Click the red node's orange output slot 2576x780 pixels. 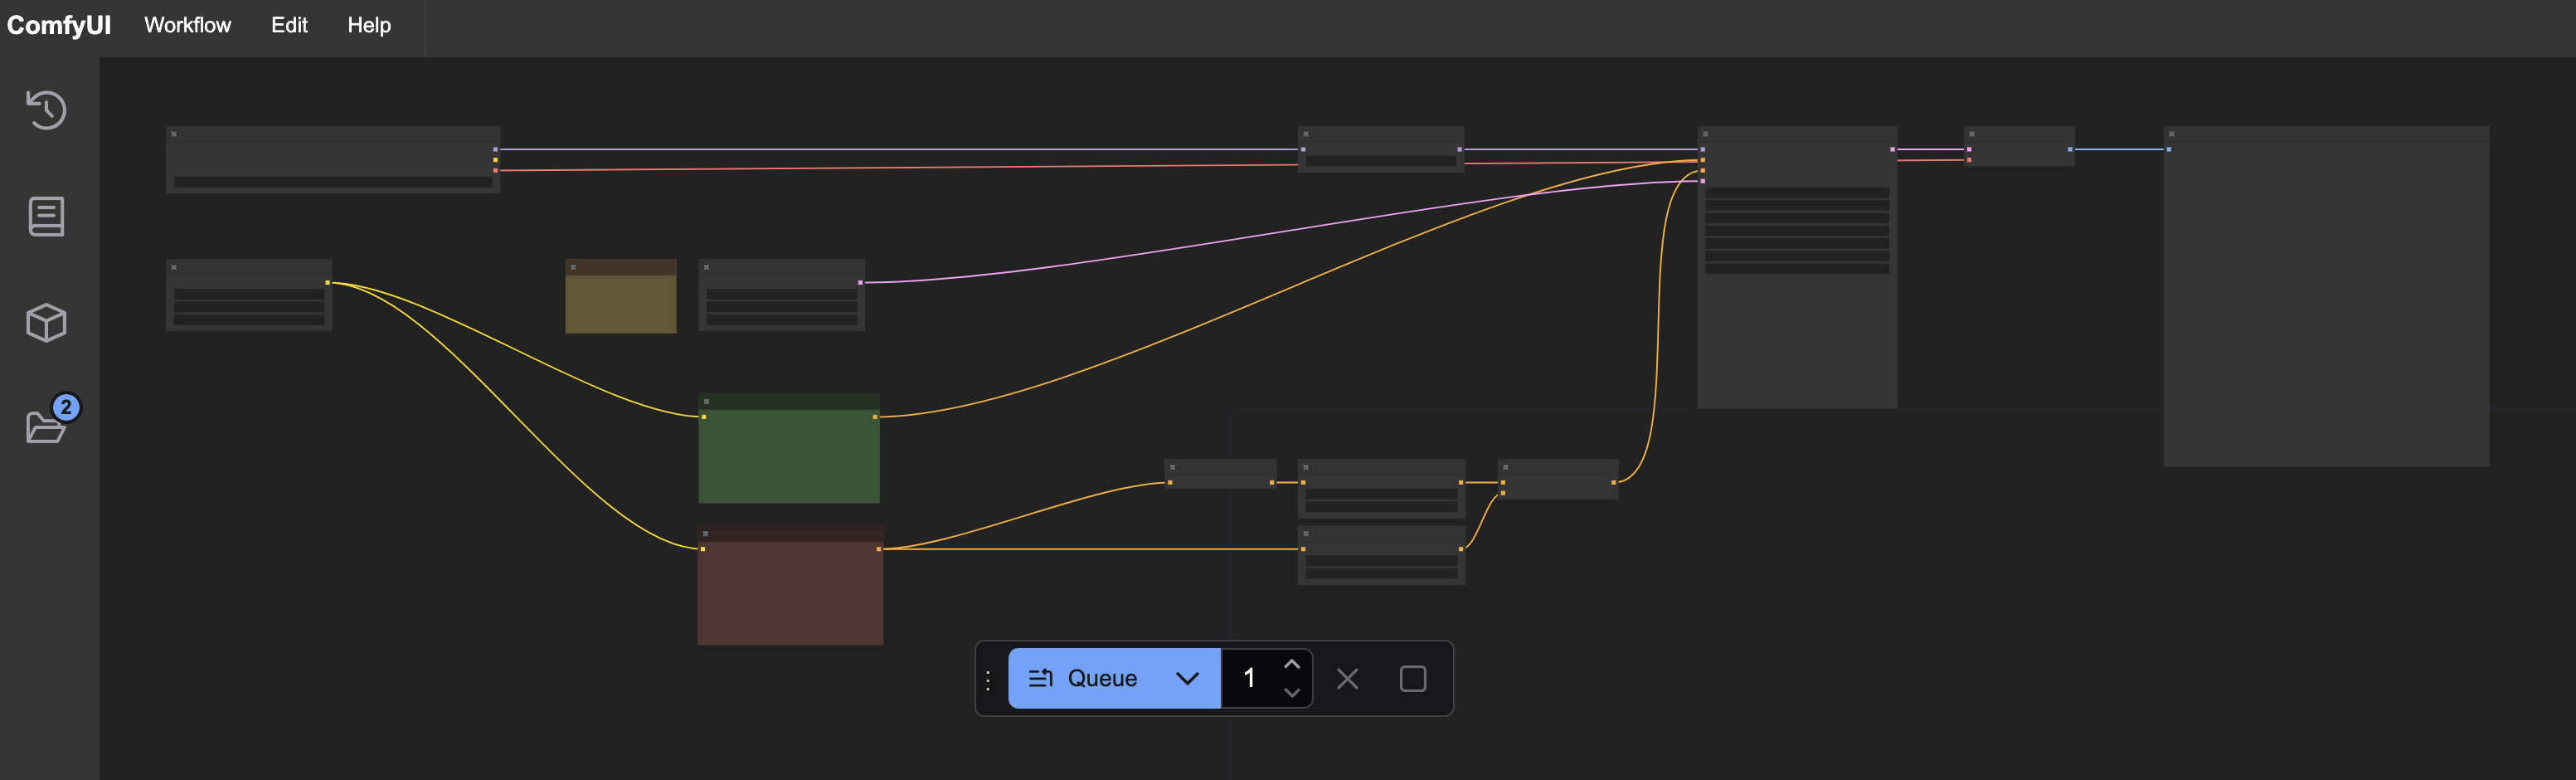[x=879, y=549]
